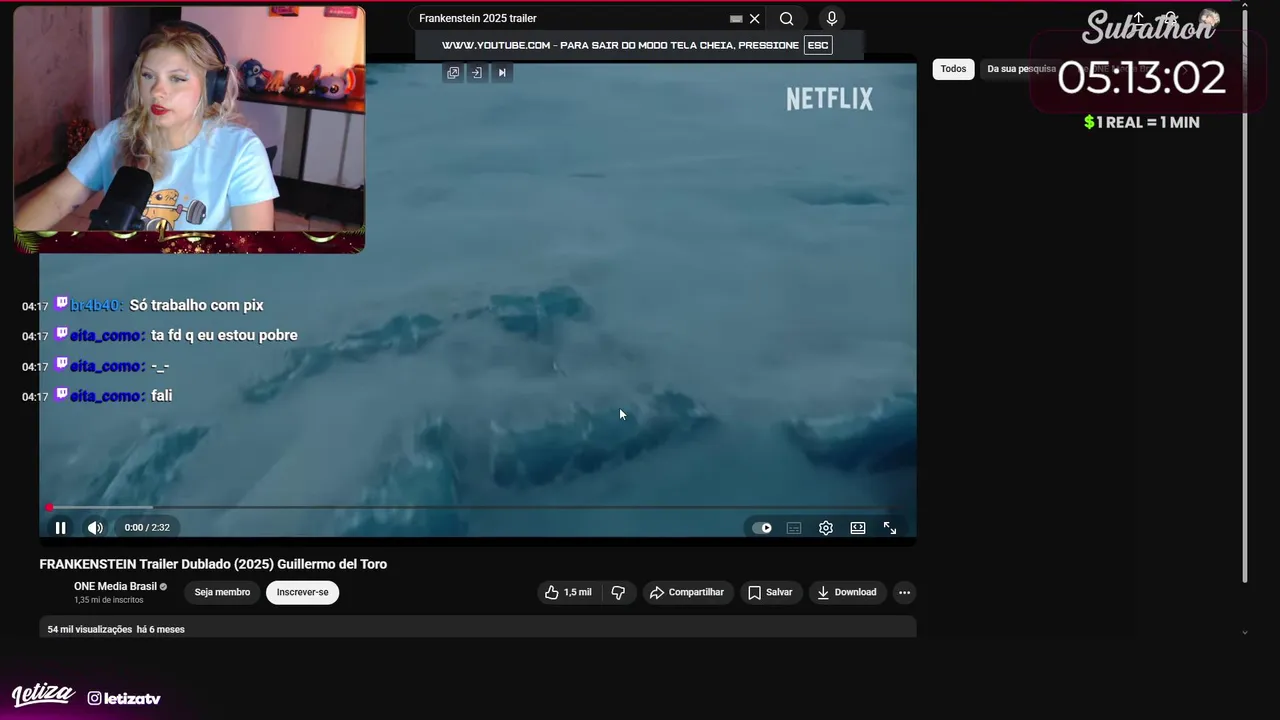Save the video with the Salvar button
Viewport: 1280px width, 720px height.
(770, 592)
